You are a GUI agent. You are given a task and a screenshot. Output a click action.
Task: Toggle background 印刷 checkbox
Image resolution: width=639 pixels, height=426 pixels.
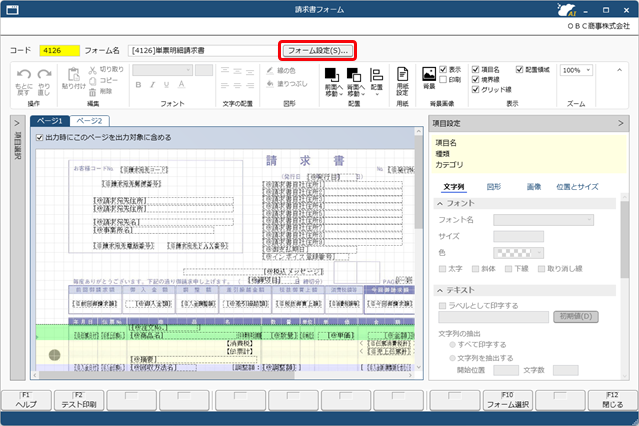pos(443,79)
